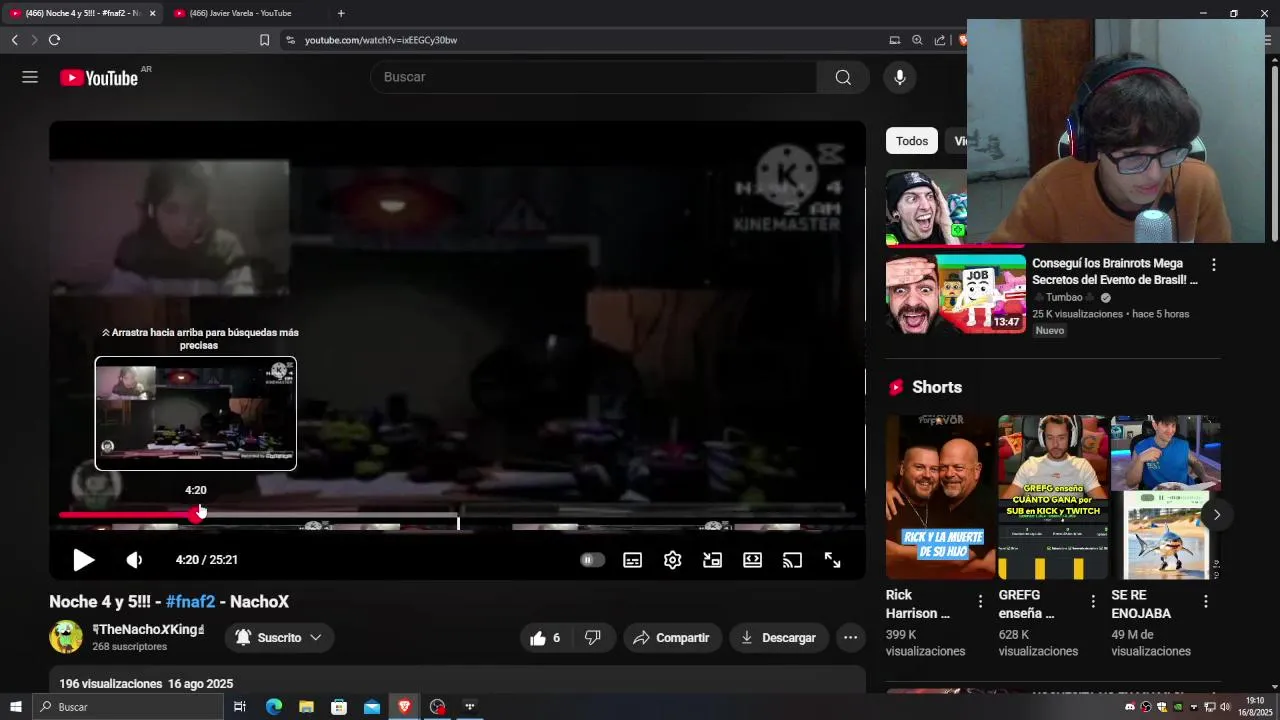Launch Microsoft Edge from the taskbar
The image size is (1280, 720).
pos(273,707)
